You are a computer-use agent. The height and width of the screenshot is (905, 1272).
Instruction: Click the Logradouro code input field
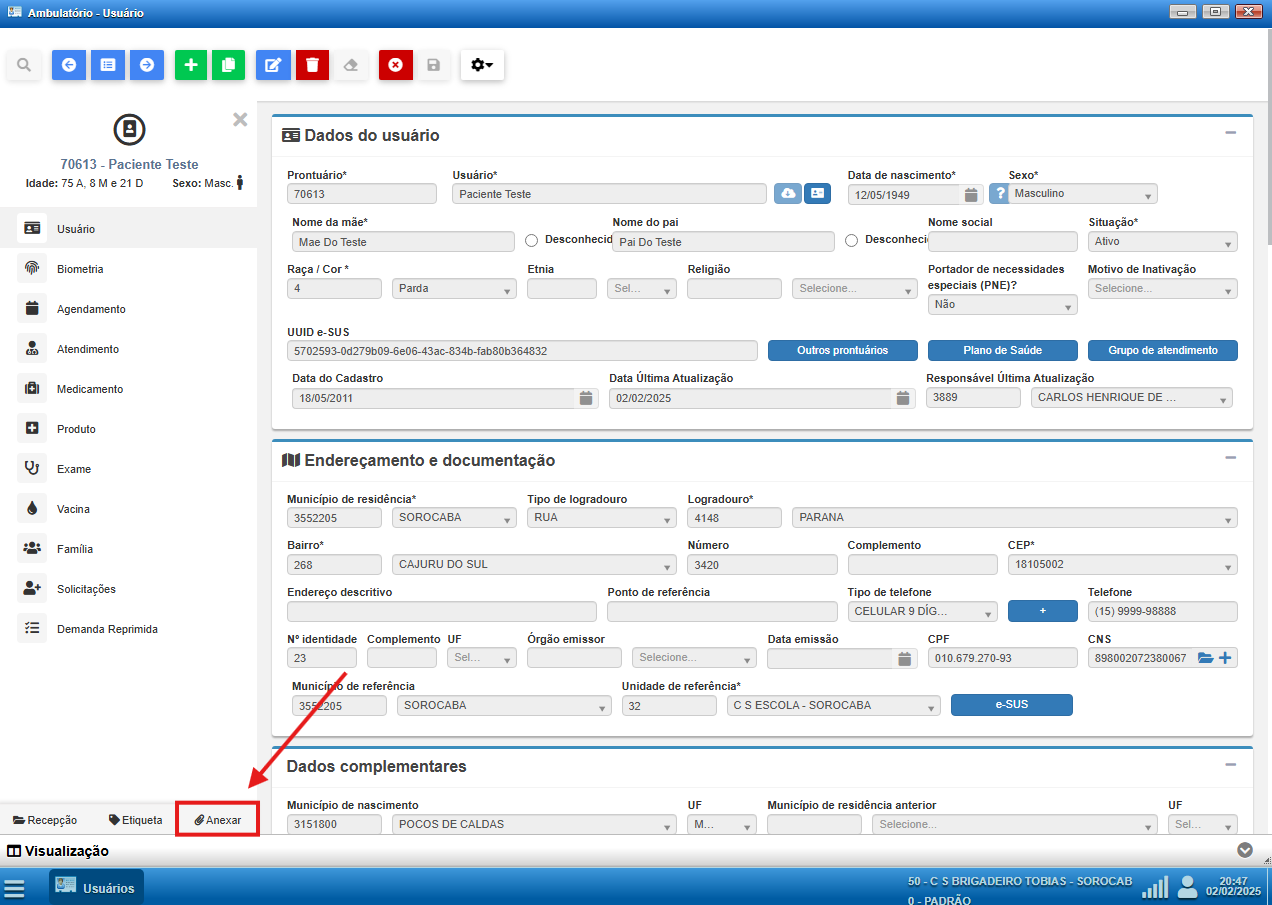(x=734, y=518)
